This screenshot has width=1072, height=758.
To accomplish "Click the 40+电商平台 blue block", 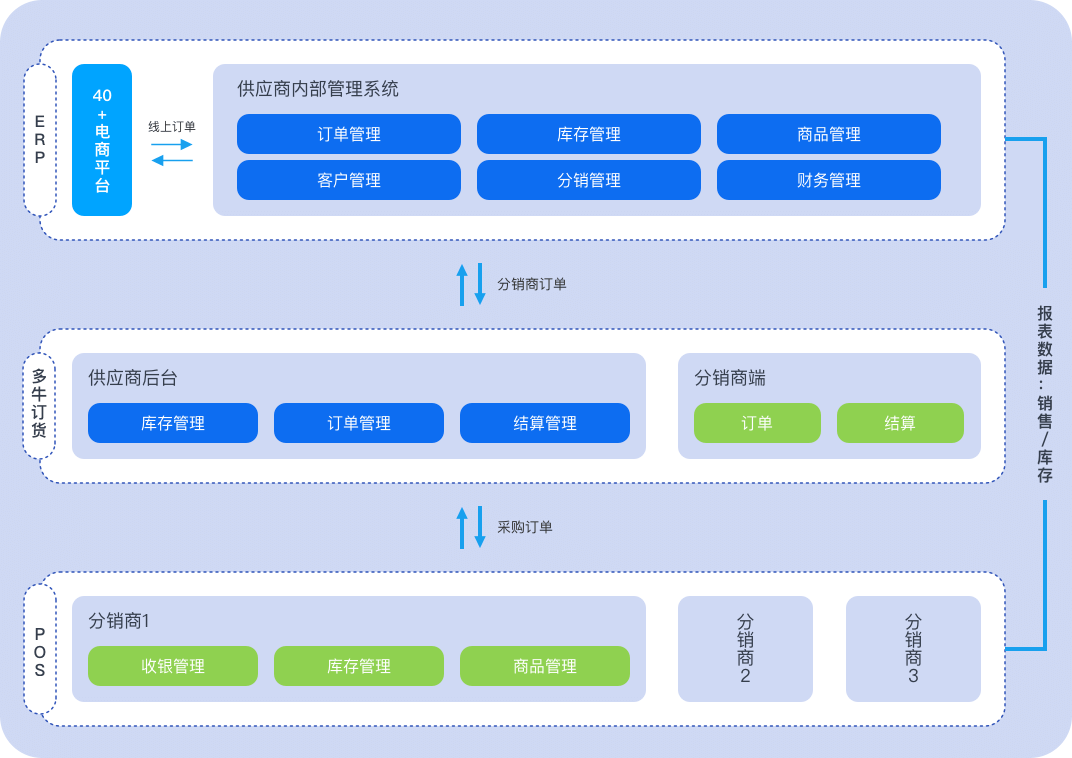I will click(x=102, y=140).
